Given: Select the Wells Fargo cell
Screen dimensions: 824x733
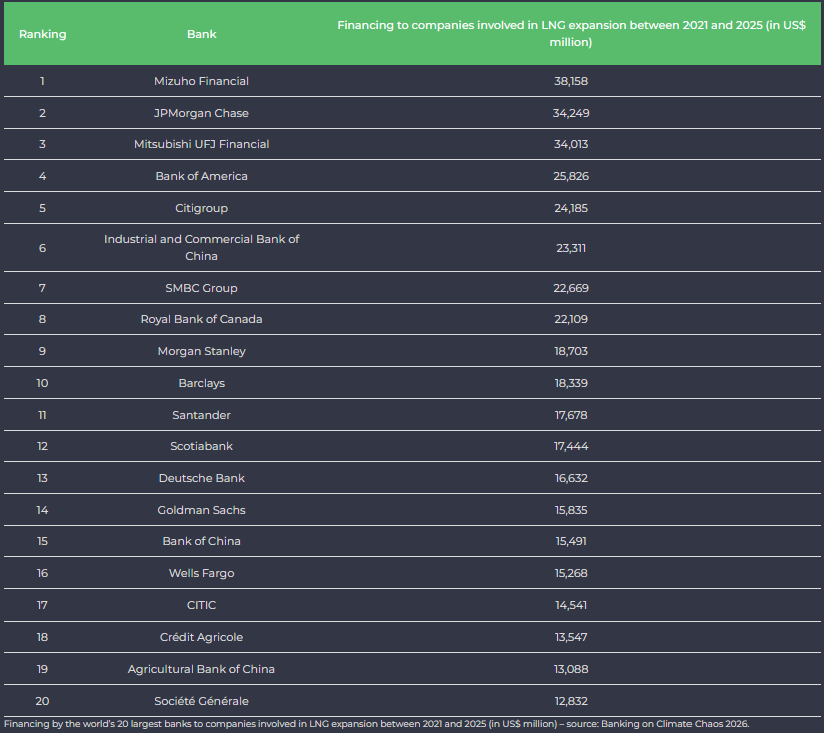Looking at the screenshot, I should coord(201,573).
